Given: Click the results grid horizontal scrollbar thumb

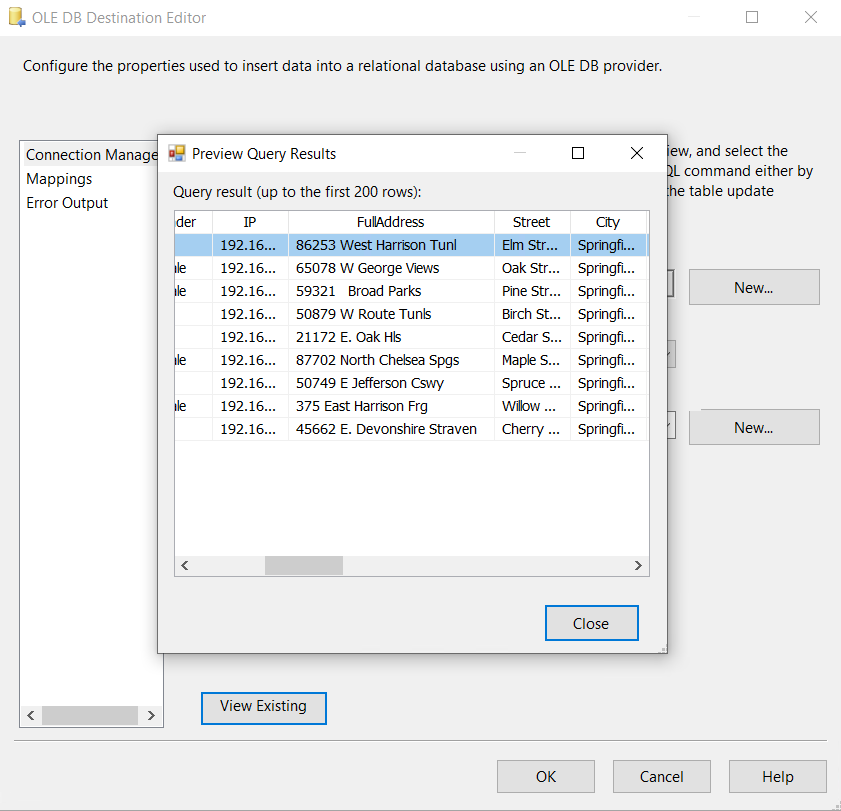Looking at the screenshot, I should click(x=303, y=566).
